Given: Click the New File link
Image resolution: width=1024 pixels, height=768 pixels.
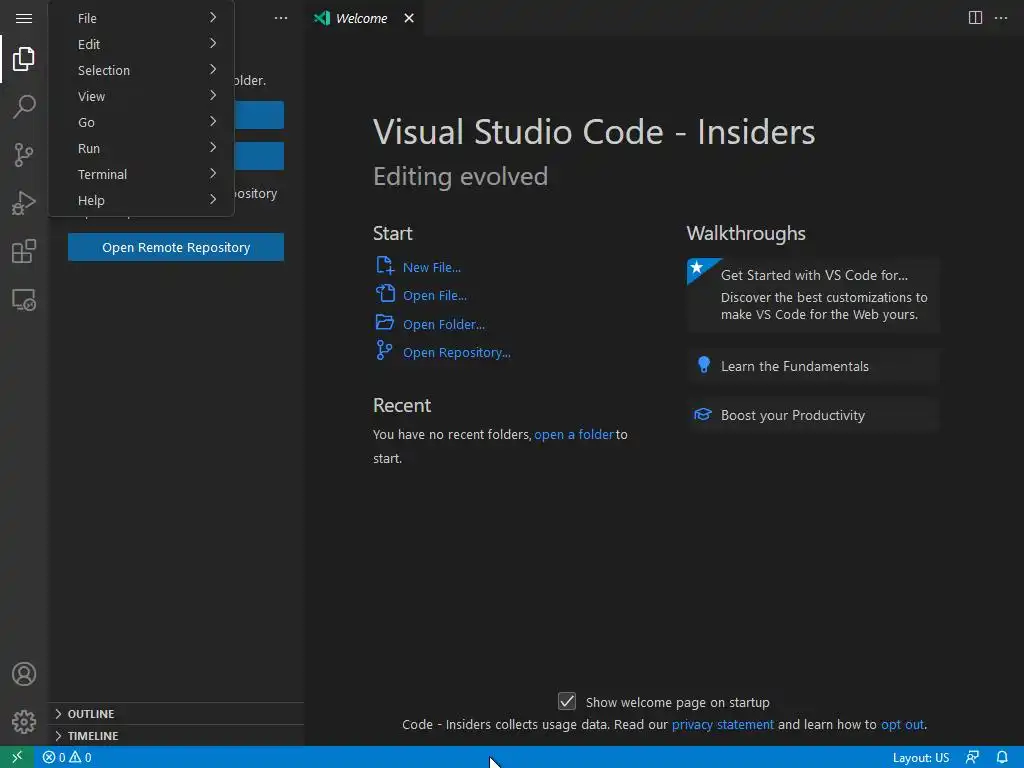Looking at the screenshot, I should 431,267.
